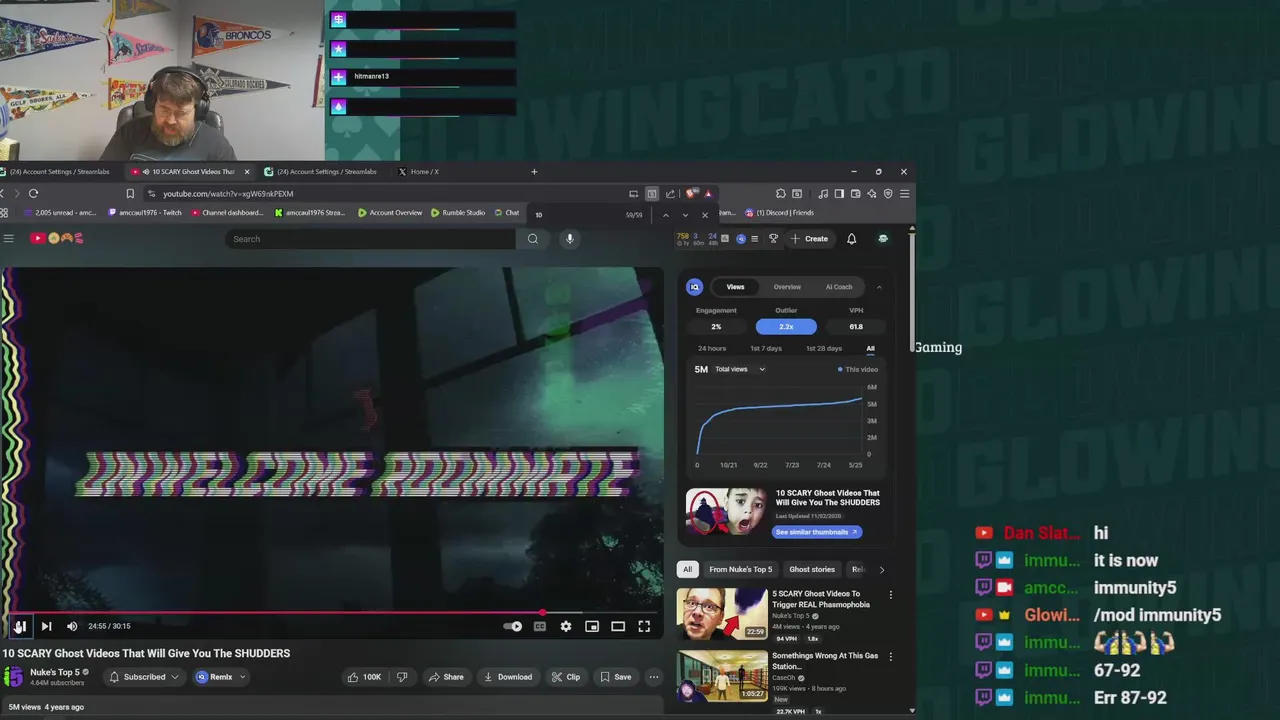Open Nuke's Top 5 channel link
The height and width of the screenshot is (720, 1280).
click(x=55, y=672)
